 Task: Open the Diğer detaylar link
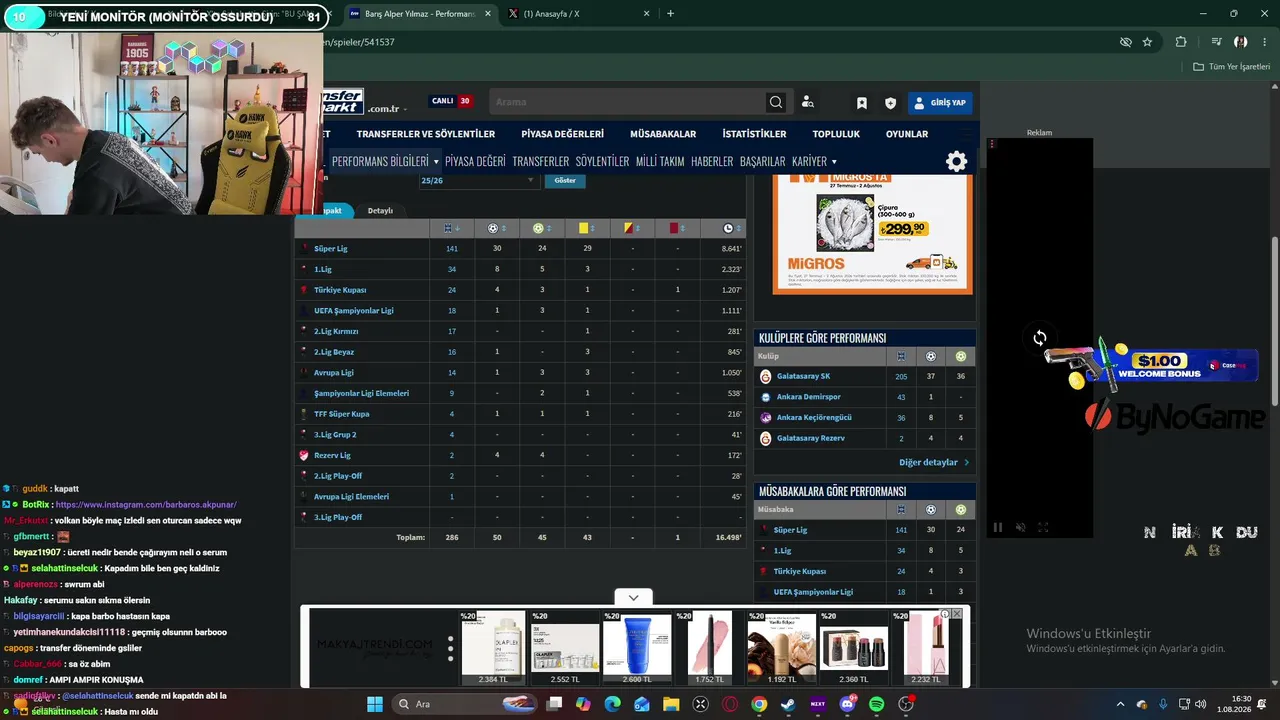point(934,463)
